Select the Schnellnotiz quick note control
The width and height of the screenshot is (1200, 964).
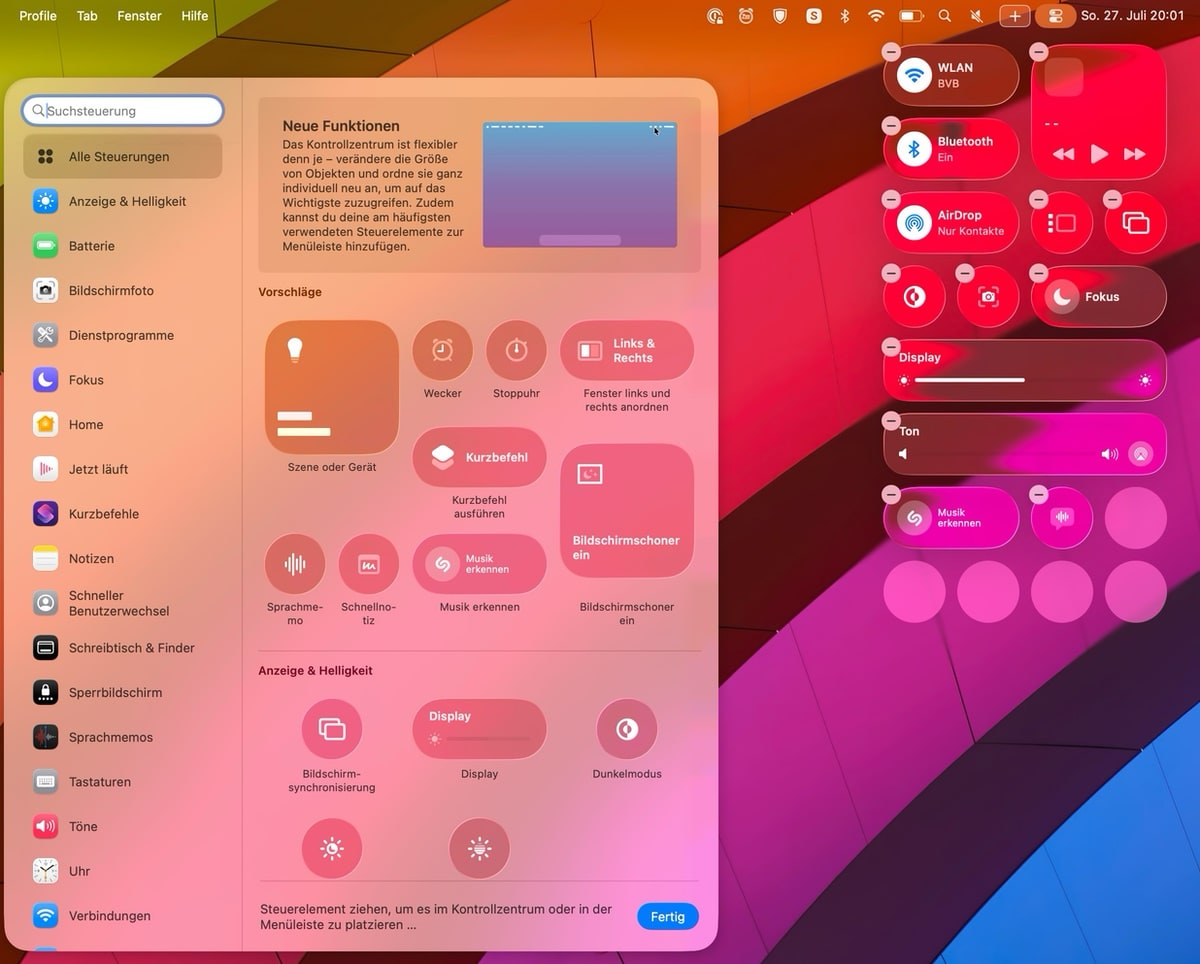pos(369,565)
